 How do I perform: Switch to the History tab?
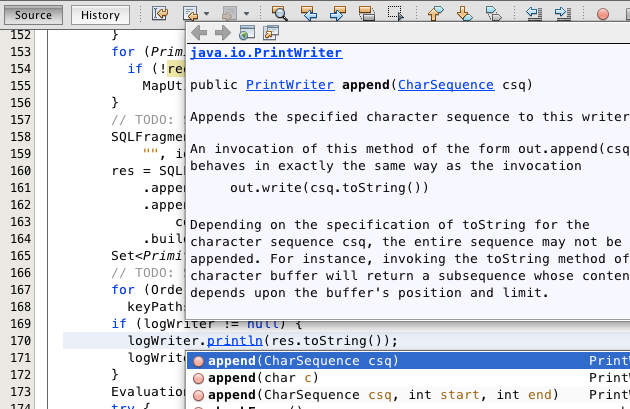coord(100,15)
